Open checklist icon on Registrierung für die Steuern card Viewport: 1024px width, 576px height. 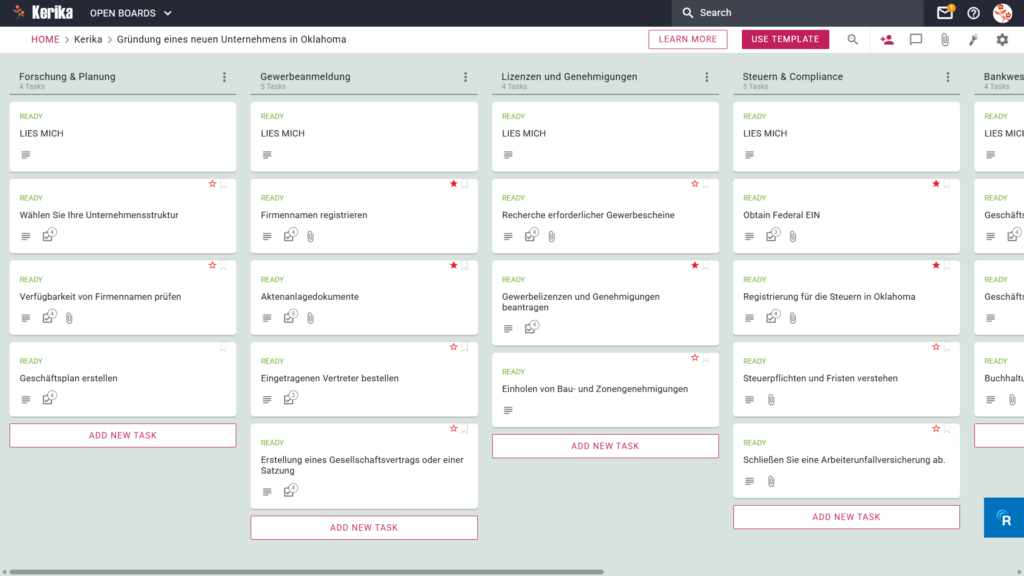click(773, 317)
